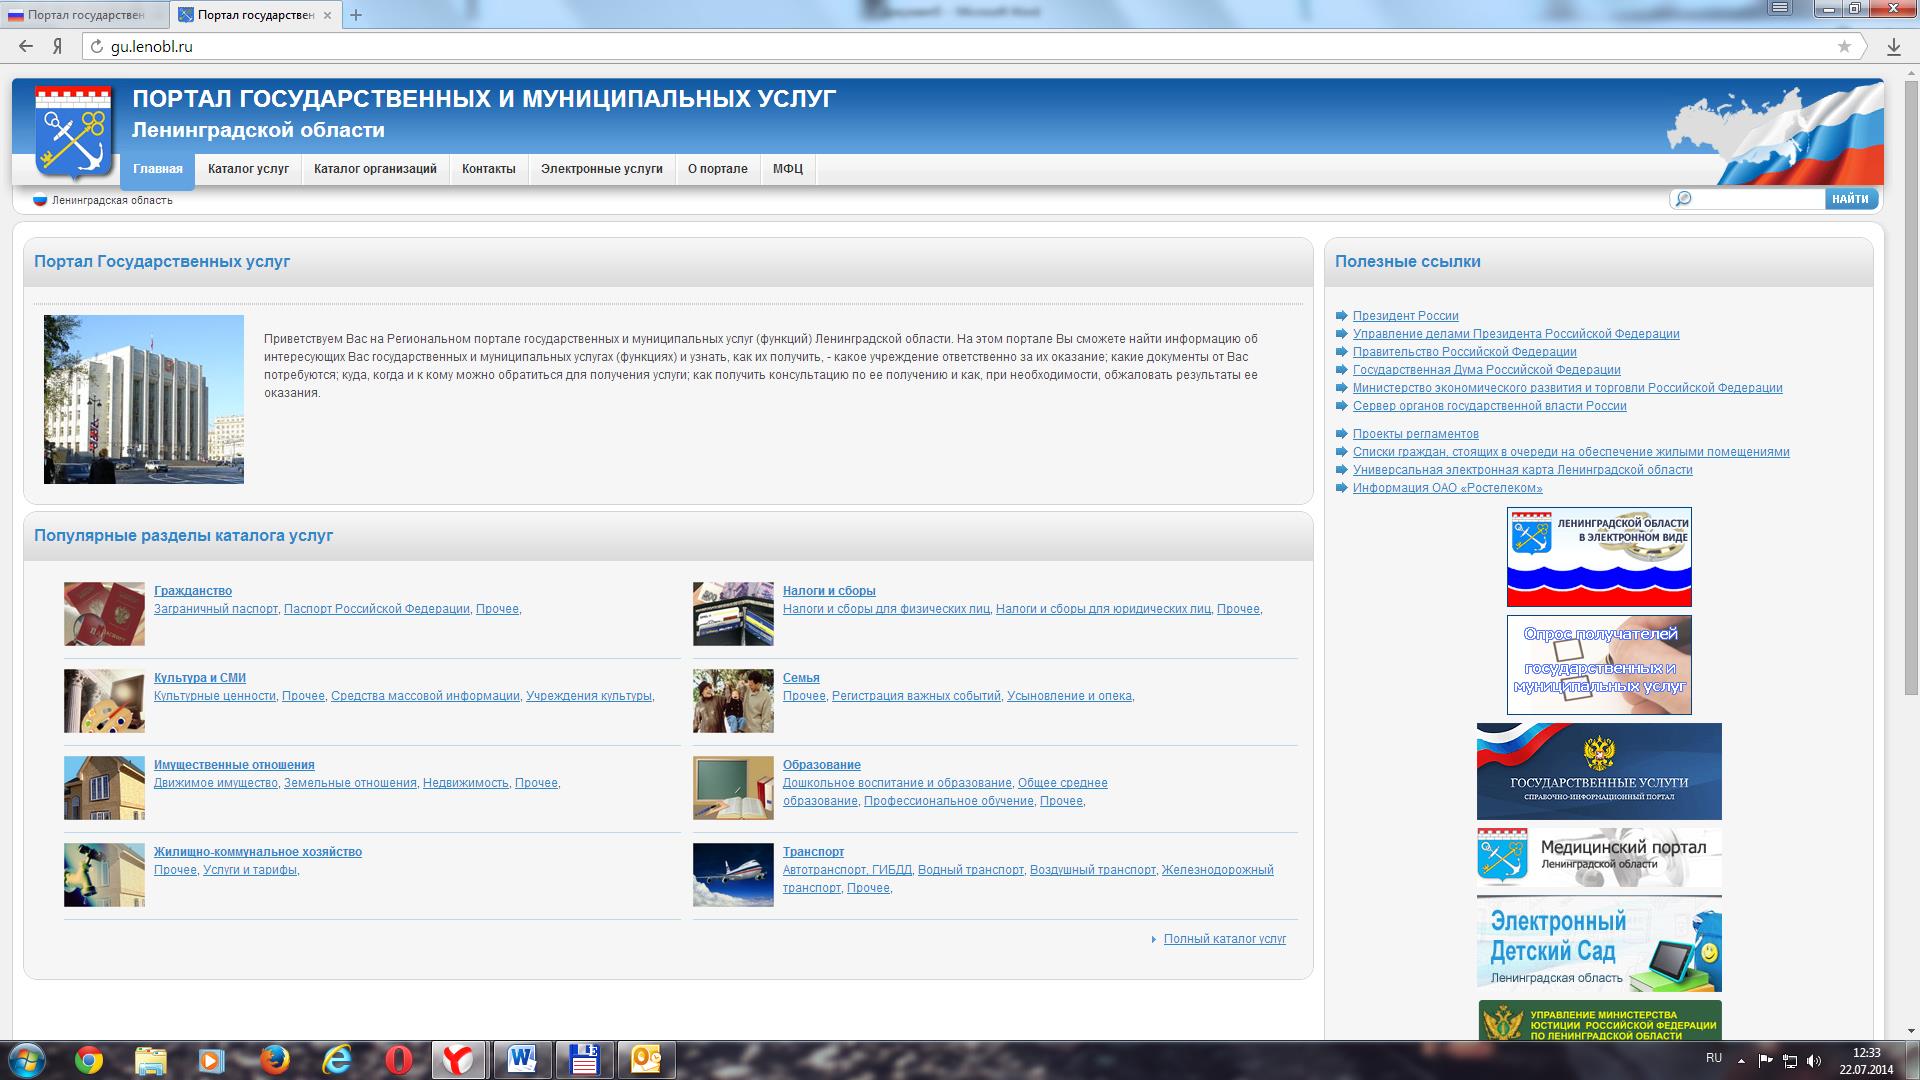This screenshot has height=1080, width=1920.
Task: Click Ленинградской области в электронном виде banner
Action: (x=1599, y=557)
